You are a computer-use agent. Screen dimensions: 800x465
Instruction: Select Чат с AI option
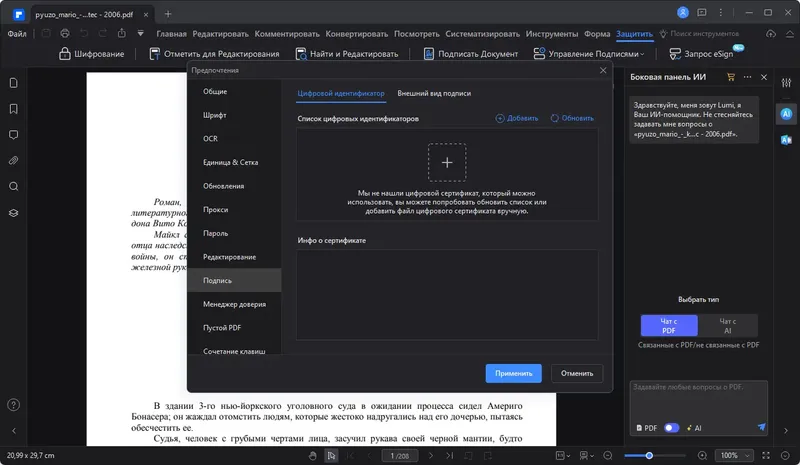[x=728, y=326]
